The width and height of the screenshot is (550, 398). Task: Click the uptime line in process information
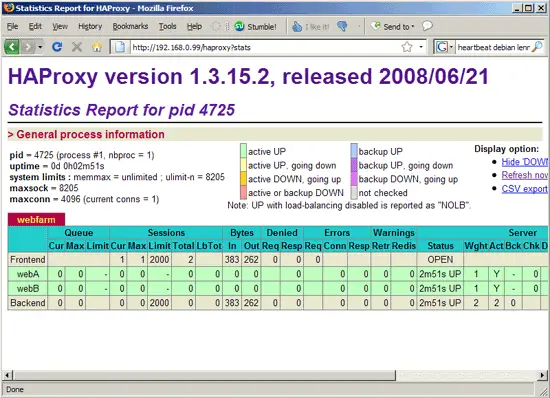[x=57, y=166]
